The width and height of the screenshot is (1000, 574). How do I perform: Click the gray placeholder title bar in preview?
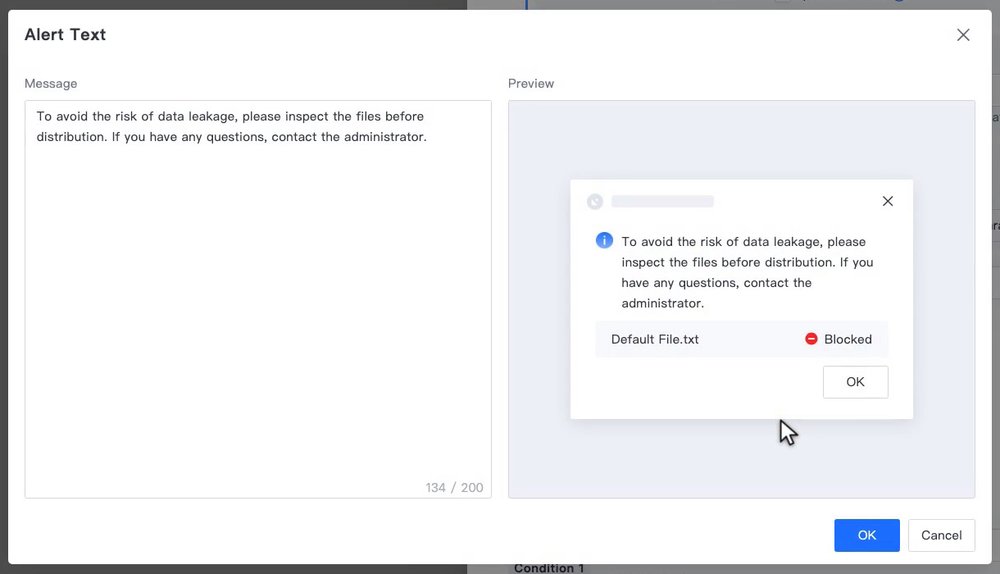pos(663,202)
